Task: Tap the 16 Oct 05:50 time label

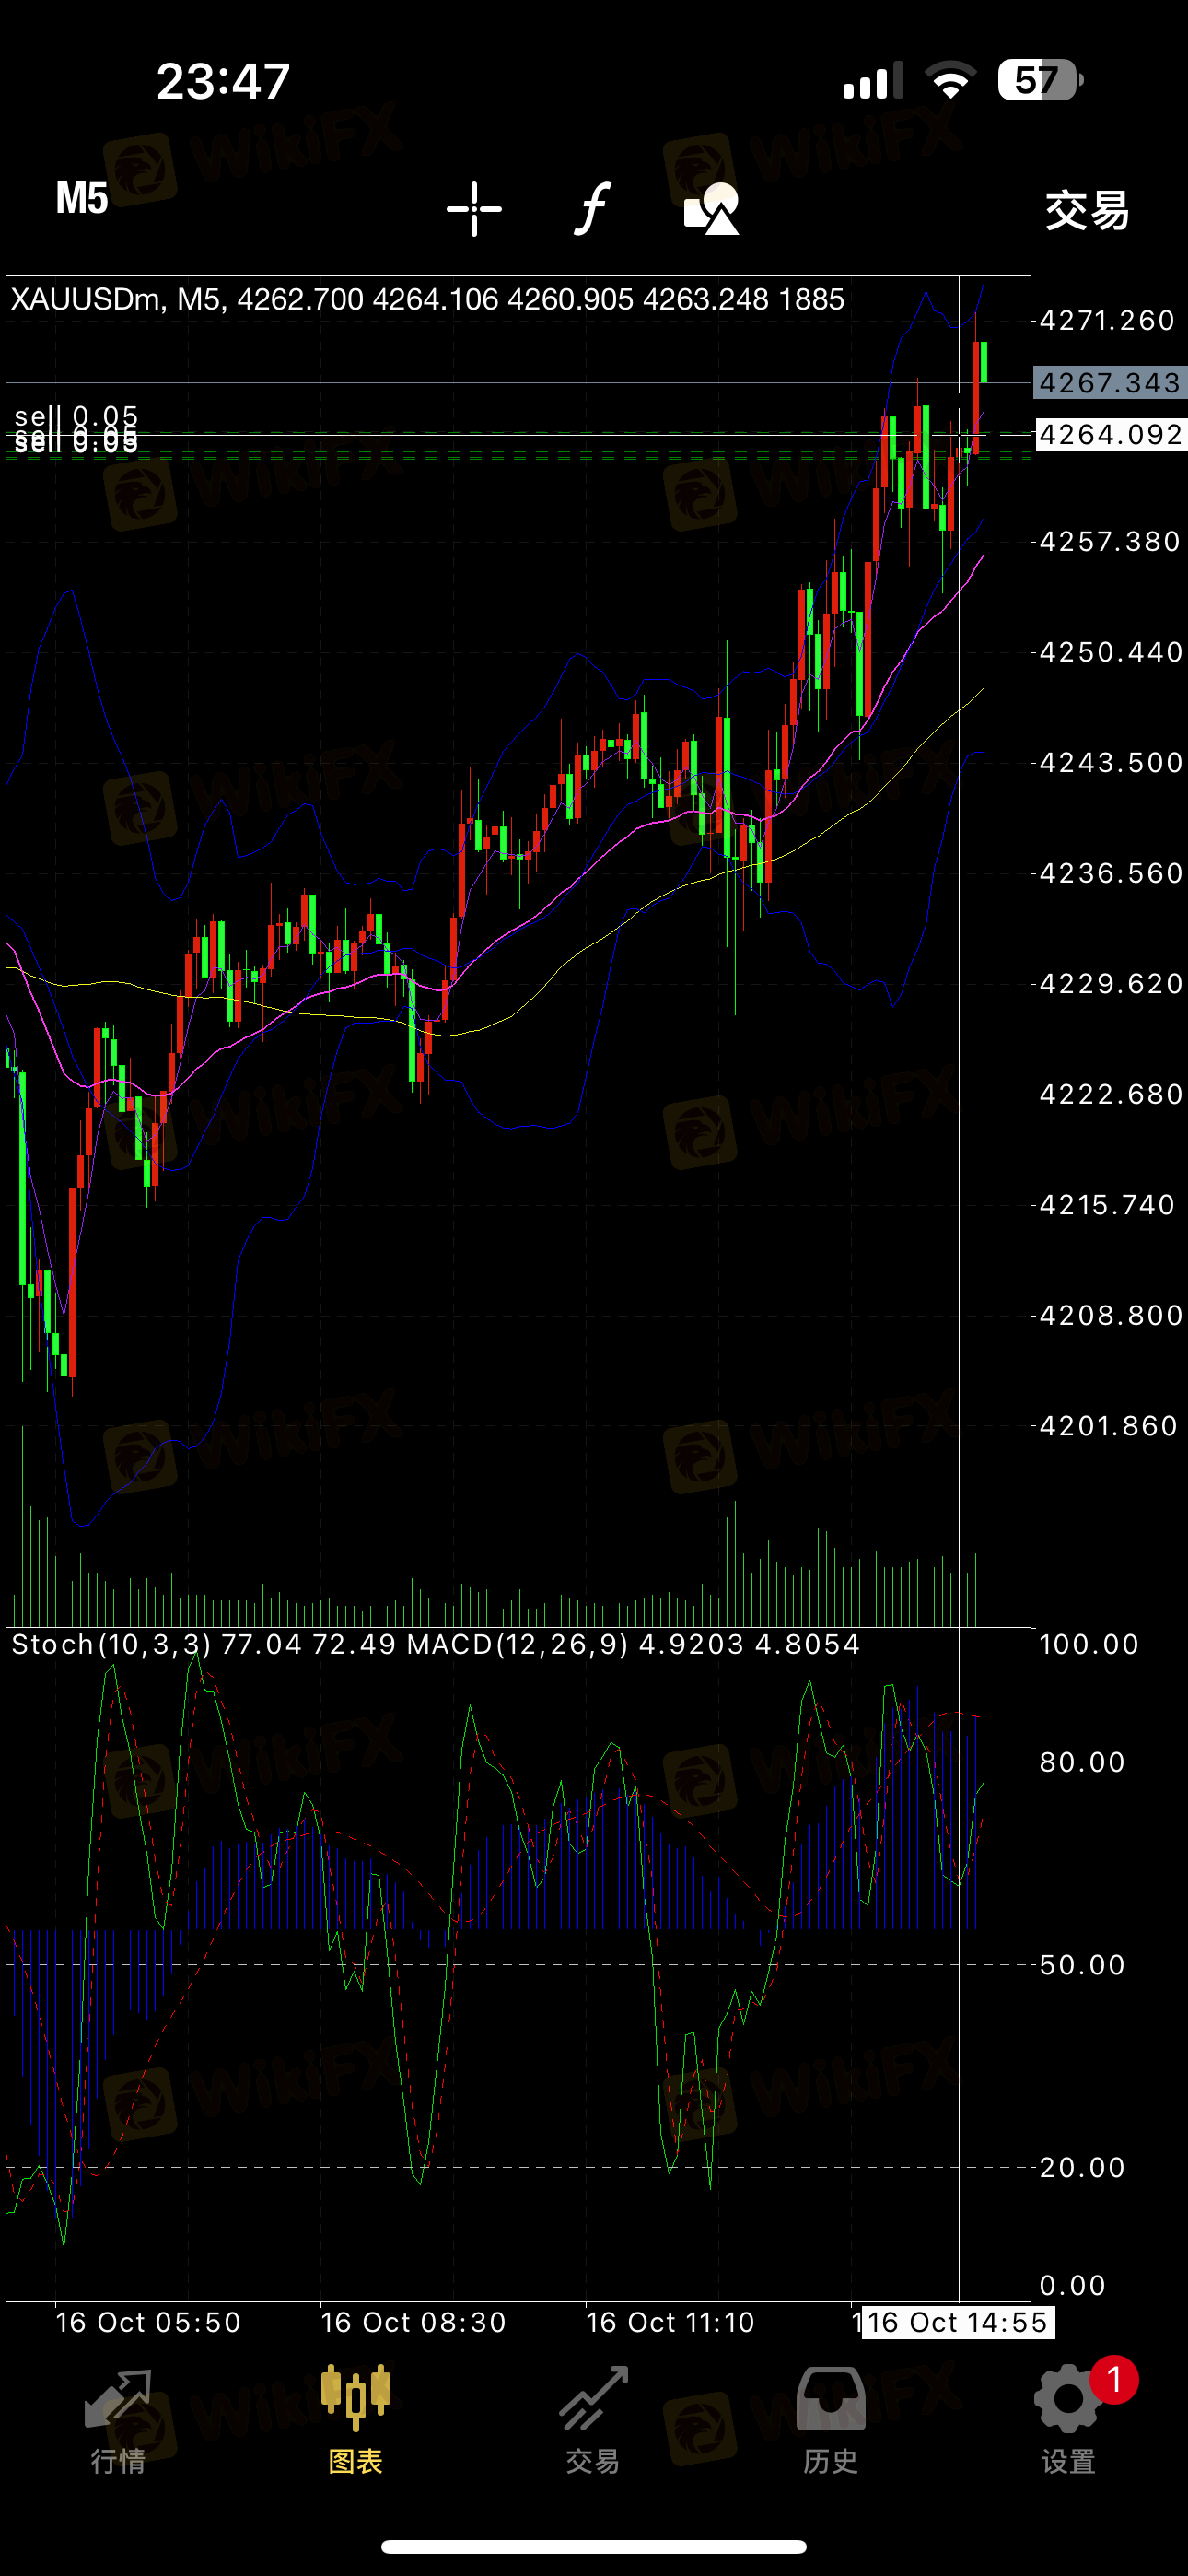Action: 148,2322
